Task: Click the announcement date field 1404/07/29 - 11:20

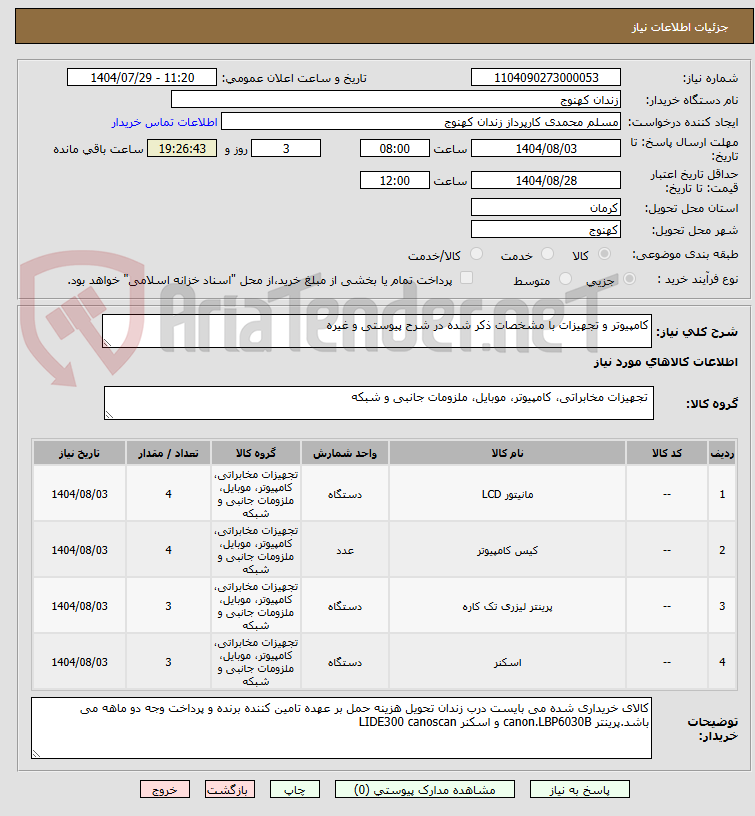Action: click(142, 78)
